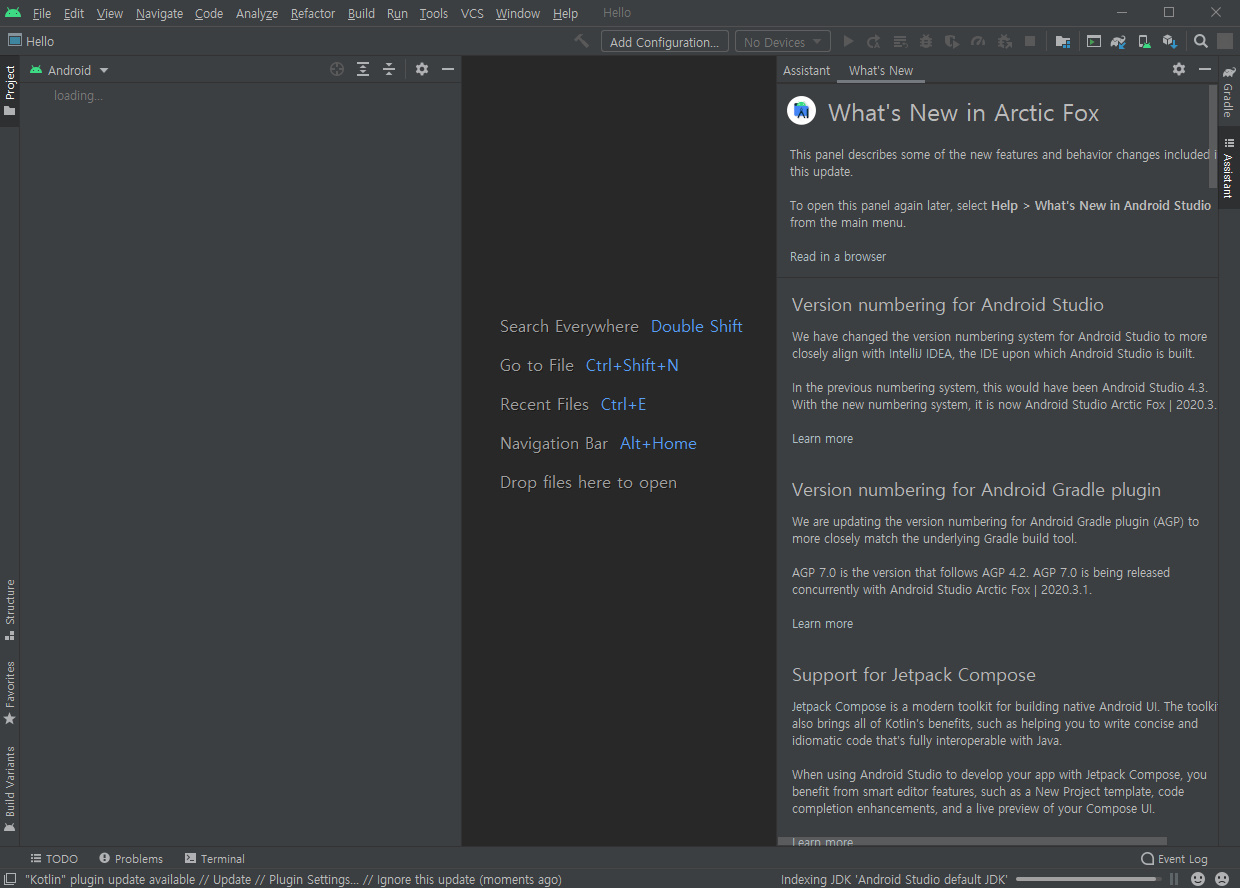1240x888 pixels.
Task: Click Sync Project with Gradle Files icon
Action: point(1119,42)
